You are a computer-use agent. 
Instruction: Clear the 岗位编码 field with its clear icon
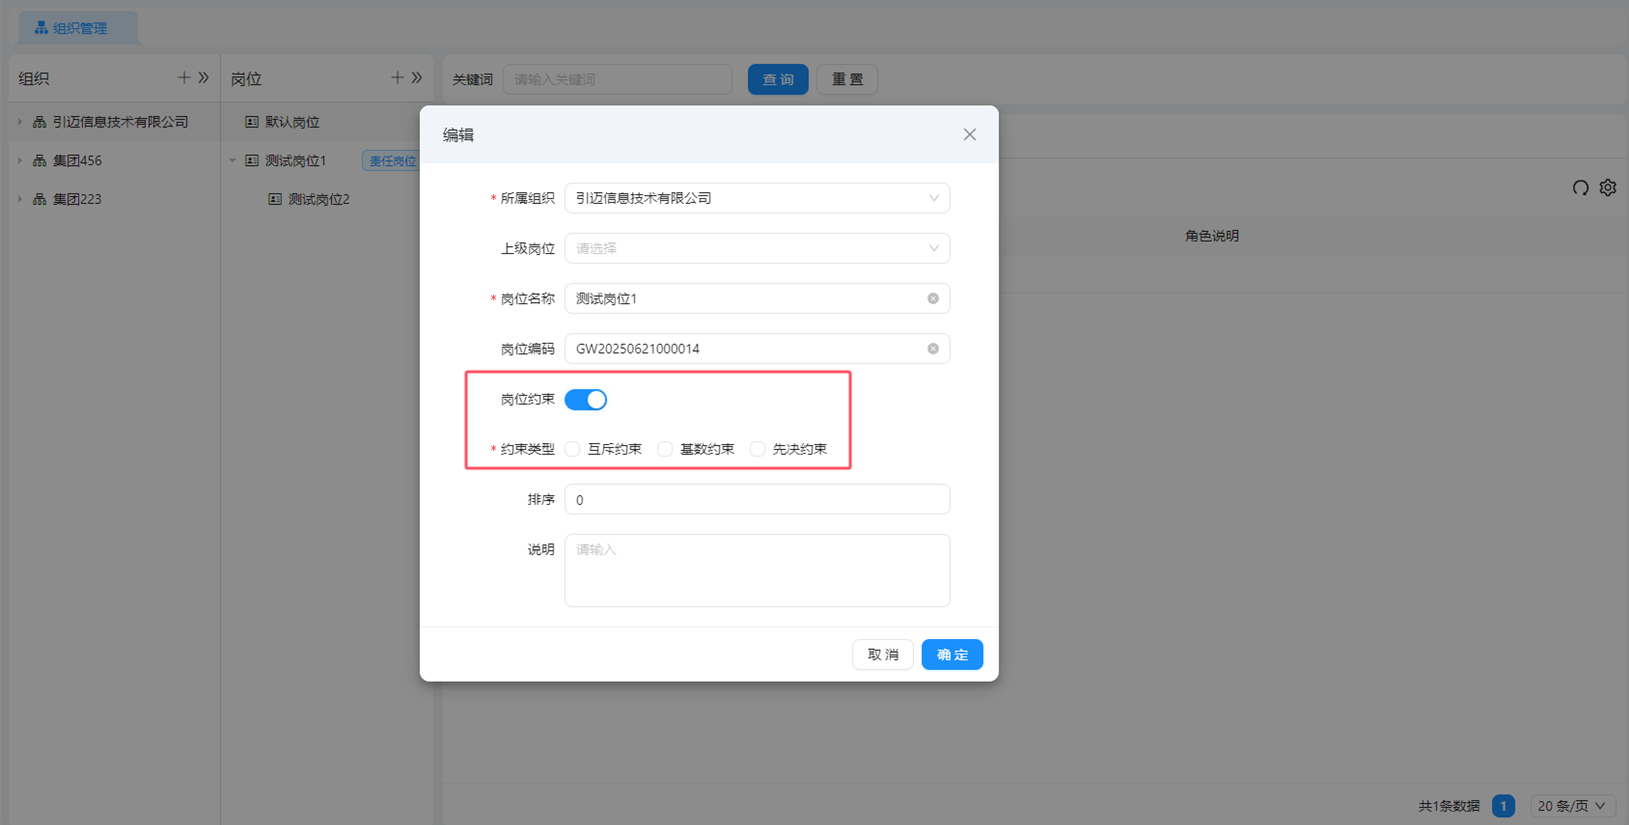[933, 349]
